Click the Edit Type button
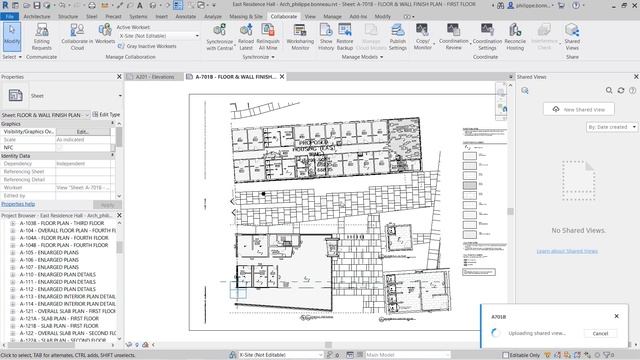Viewport: 640px width, 360px height. tap(106, 115)
